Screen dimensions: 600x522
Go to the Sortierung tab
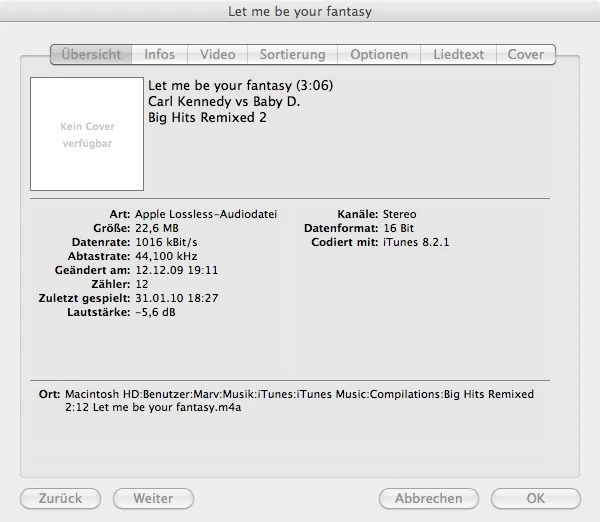coord(292,54)
